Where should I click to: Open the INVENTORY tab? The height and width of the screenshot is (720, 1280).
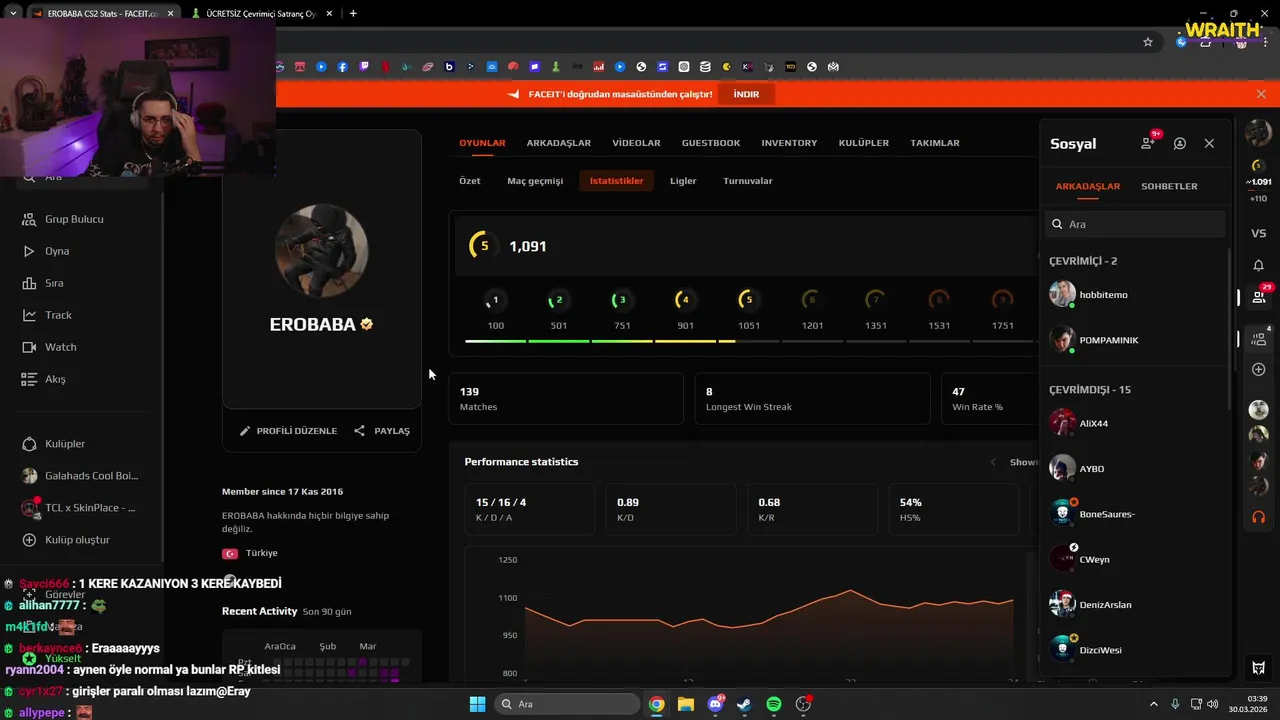click(789, 143)
